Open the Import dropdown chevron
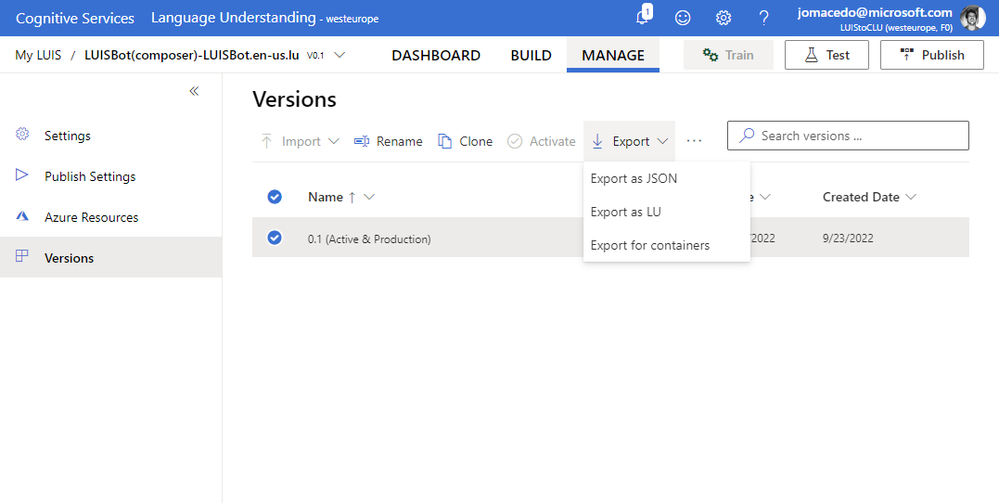 [334, 142]
